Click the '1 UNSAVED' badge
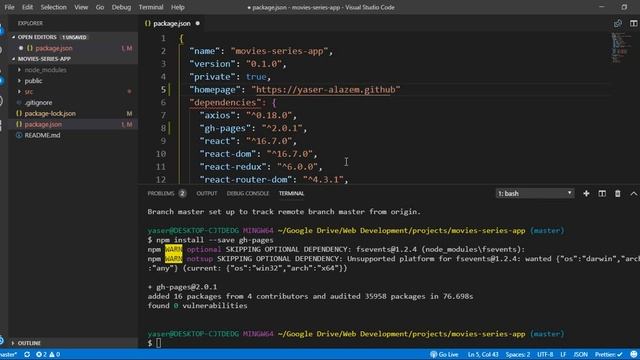This screenshot has width=640, height=360. pos(74,37)
